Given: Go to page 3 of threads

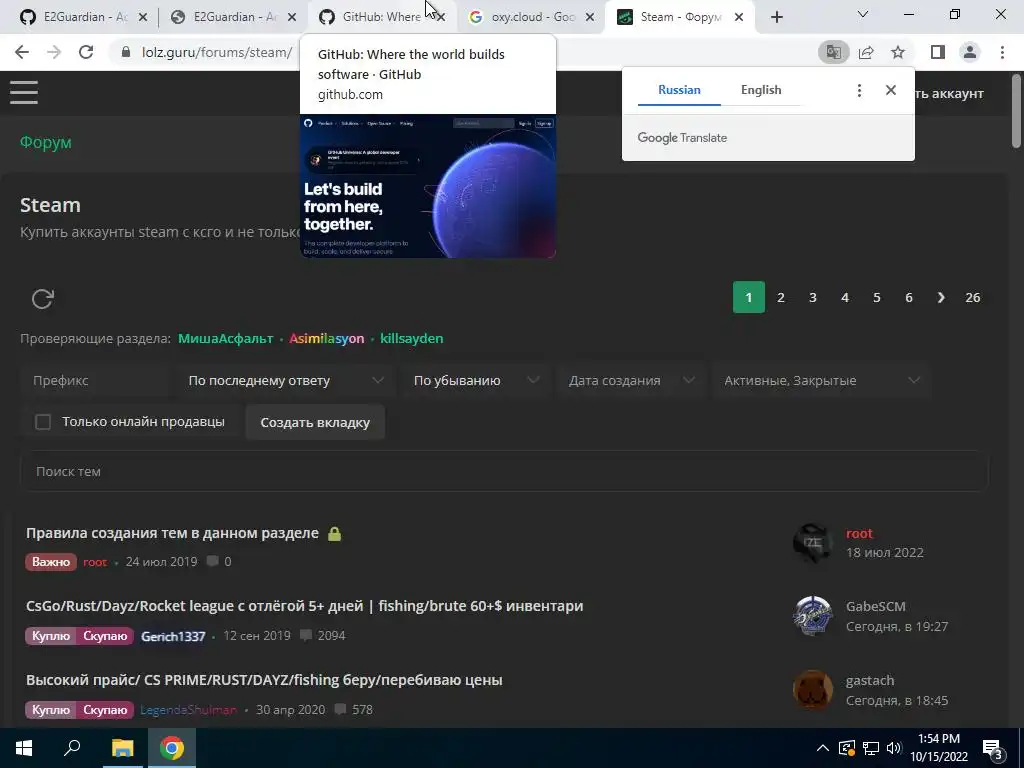Looking at the screenshot, I should tap(812, 298).
